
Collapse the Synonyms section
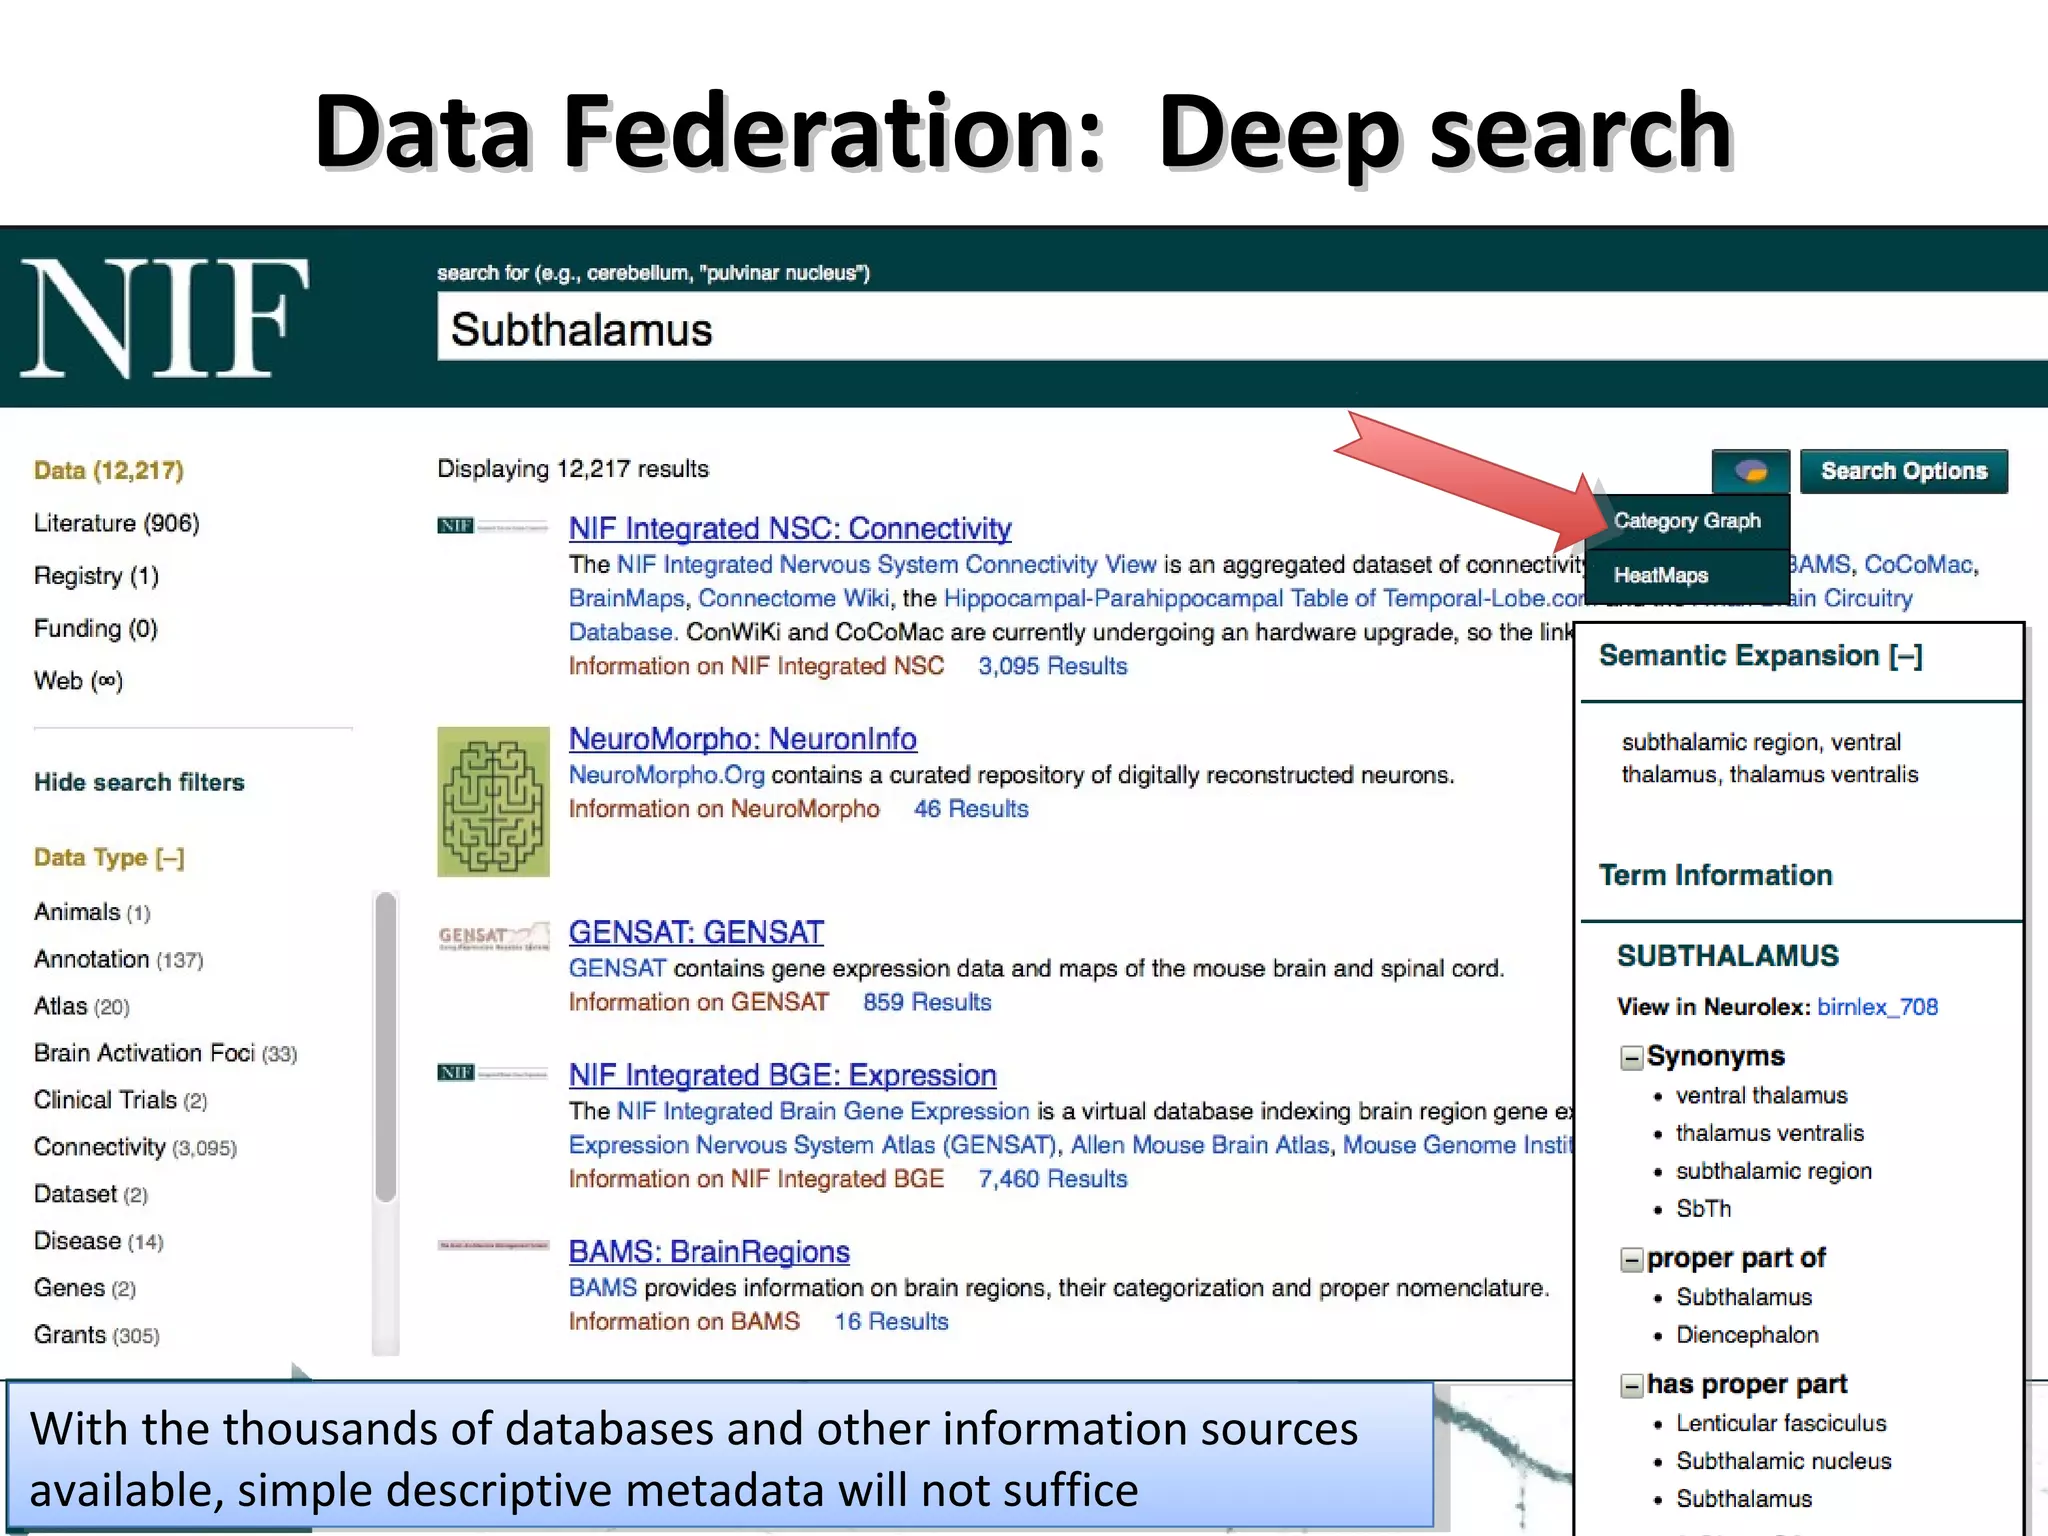click(1631, 1058)
